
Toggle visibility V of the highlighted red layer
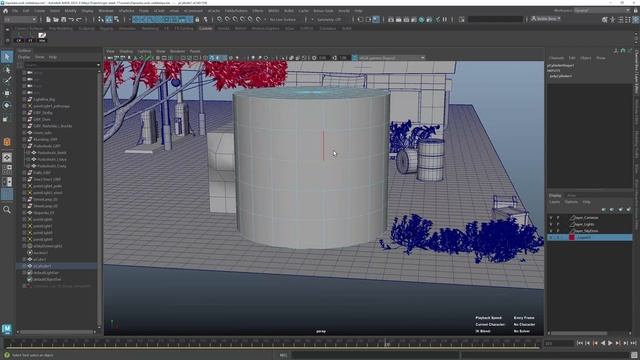551,238
